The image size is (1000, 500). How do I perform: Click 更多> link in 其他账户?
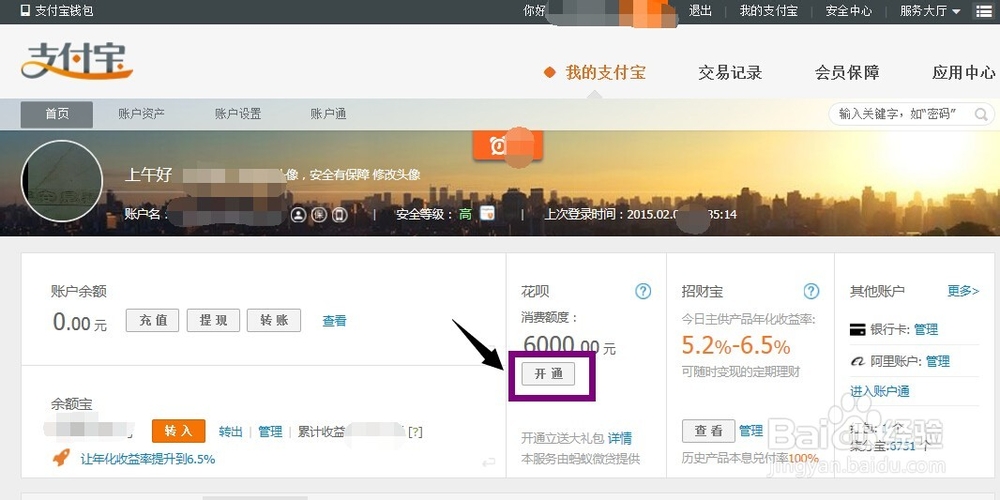pyautogui.click(x=963, y=291)
